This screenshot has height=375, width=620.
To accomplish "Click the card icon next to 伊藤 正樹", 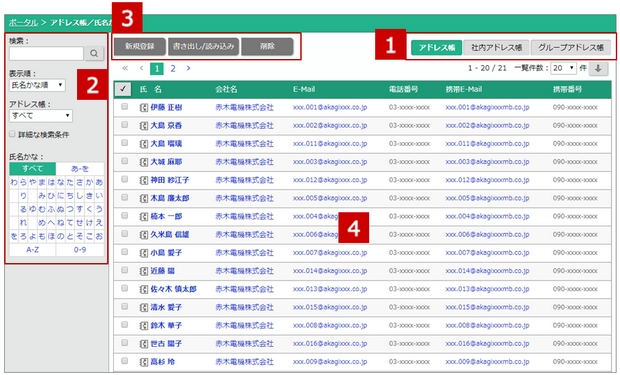I will (x=144, y=108).
